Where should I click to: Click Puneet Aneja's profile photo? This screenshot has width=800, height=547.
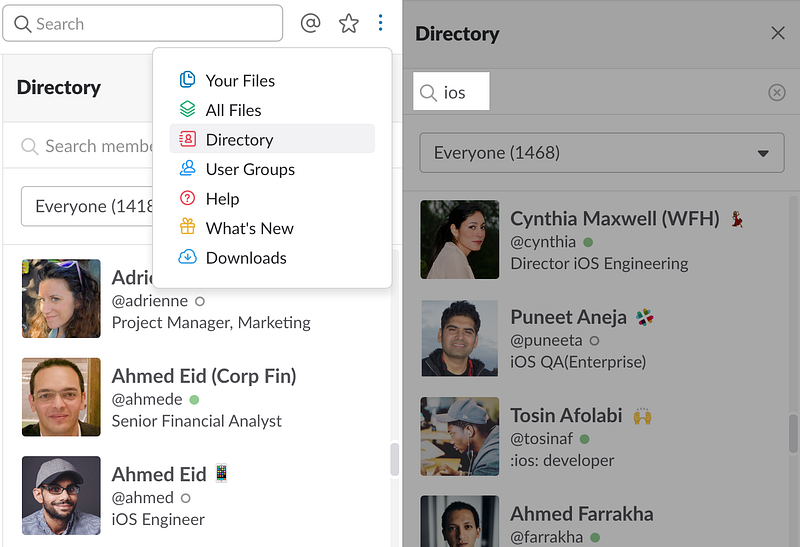[460, 338]
